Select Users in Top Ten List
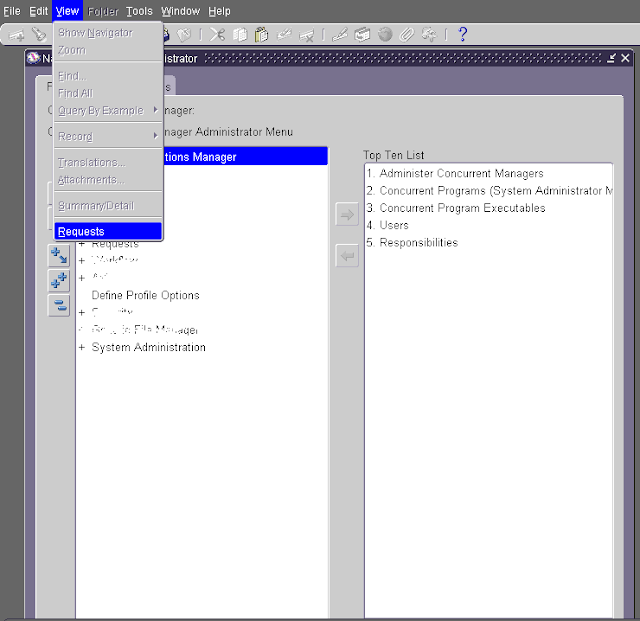This screenshot has width=640, height=621. 387,225
